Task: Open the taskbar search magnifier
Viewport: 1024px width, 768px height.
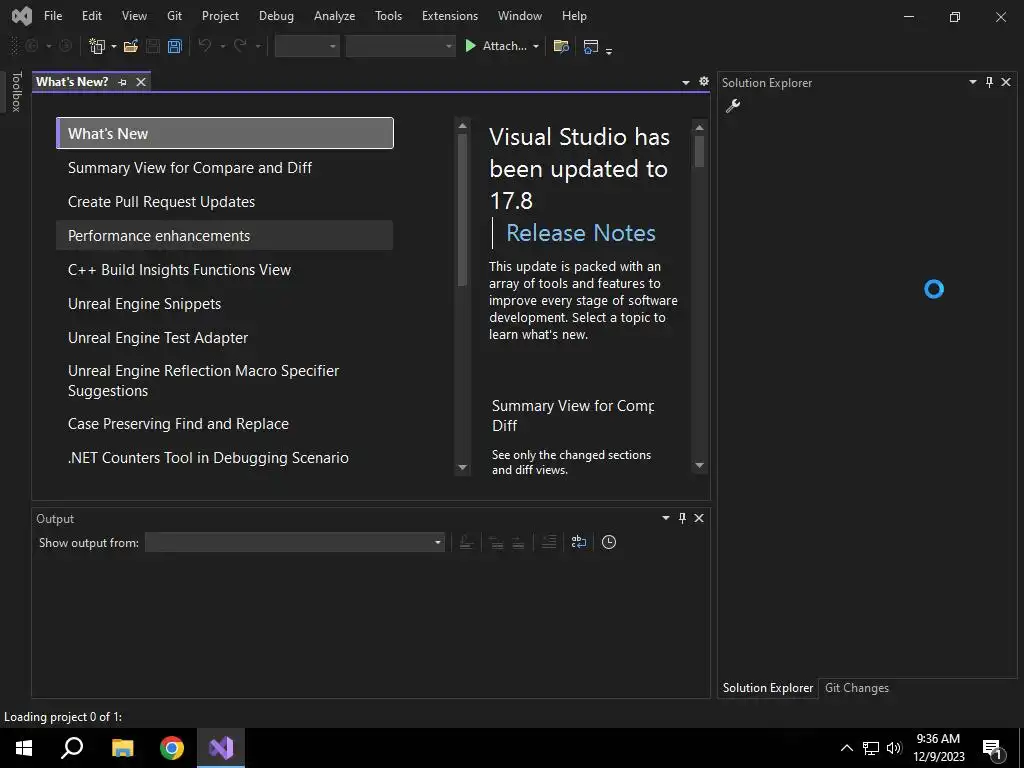Action: pyautogui.click(x=72, y=748)
